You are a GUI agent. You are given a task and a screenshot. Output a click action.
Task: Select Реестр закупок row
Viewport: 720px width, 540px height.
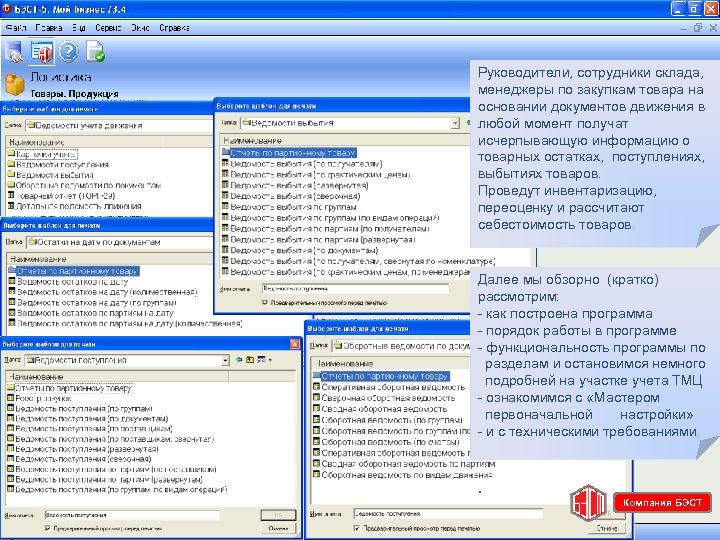39,398
